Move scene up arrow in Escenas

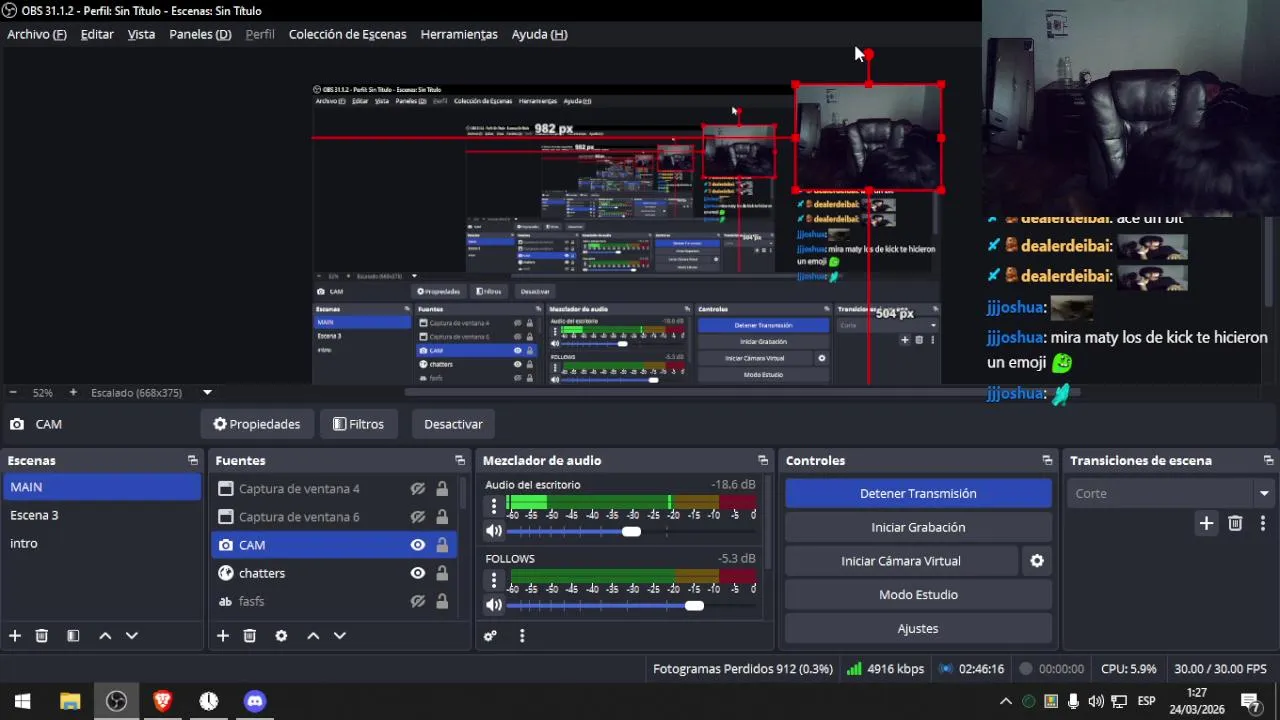[x=105, y=635]
